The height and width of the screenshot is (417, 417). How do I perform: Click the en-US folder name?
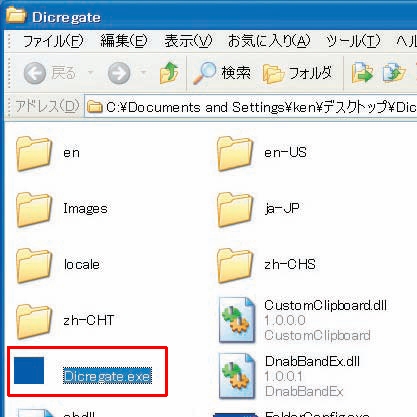point(285,153)
